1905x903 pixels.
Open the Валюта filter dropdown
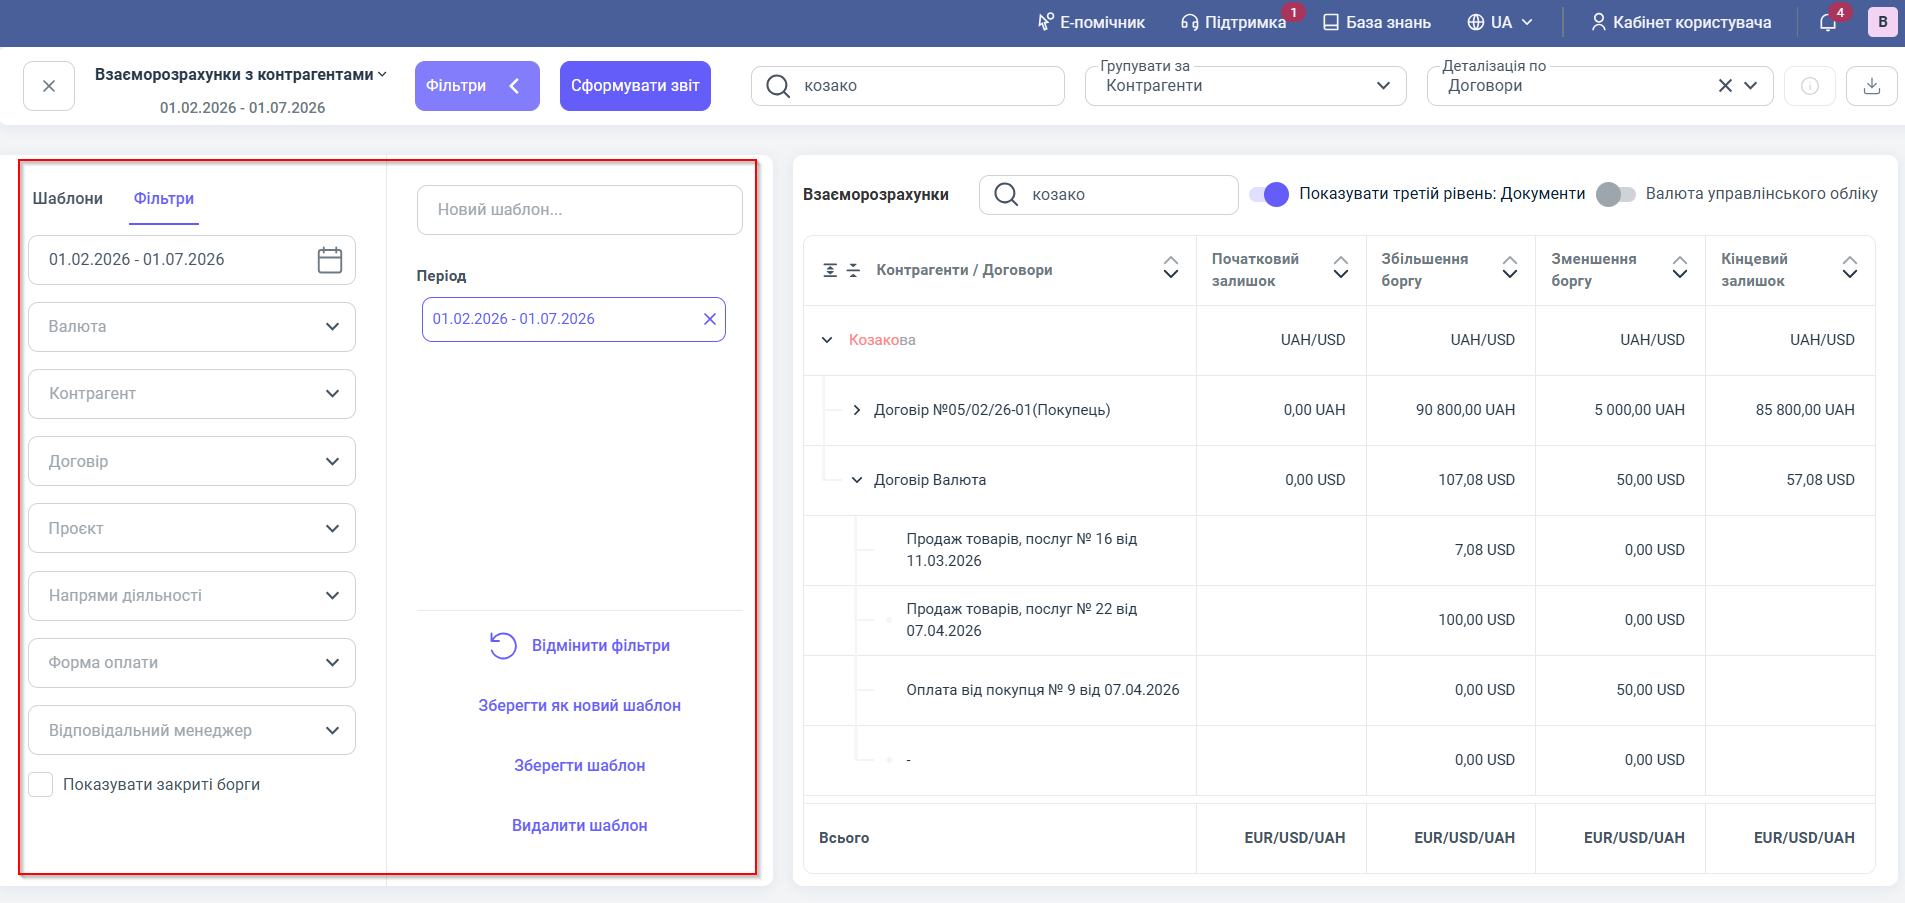192,327
